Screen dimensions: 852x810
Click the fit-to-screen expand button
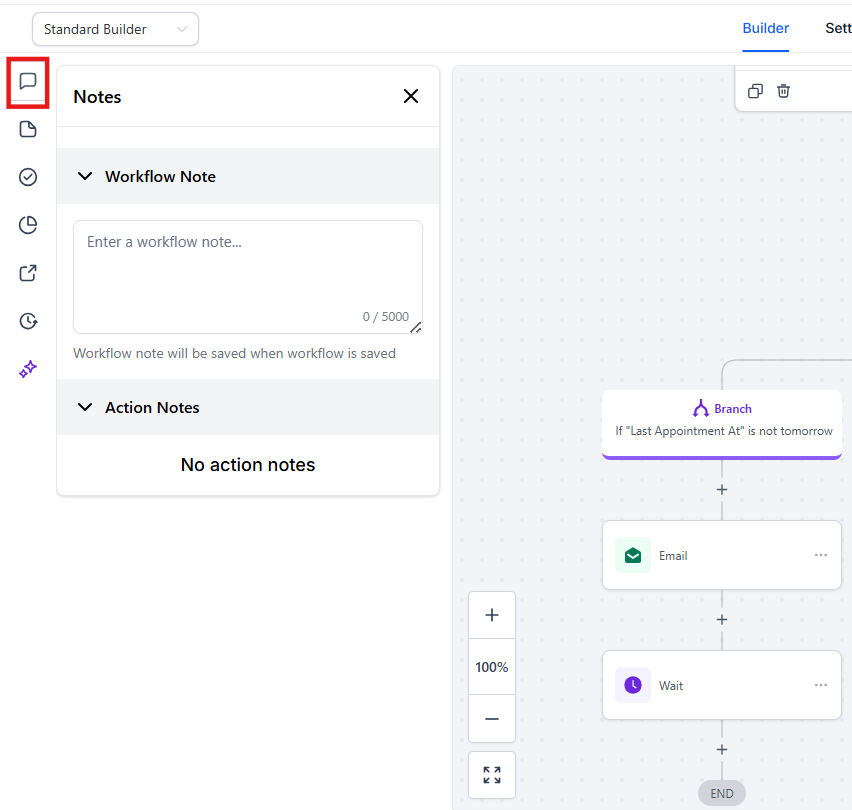pyautogui.click(x=492, y=775)
